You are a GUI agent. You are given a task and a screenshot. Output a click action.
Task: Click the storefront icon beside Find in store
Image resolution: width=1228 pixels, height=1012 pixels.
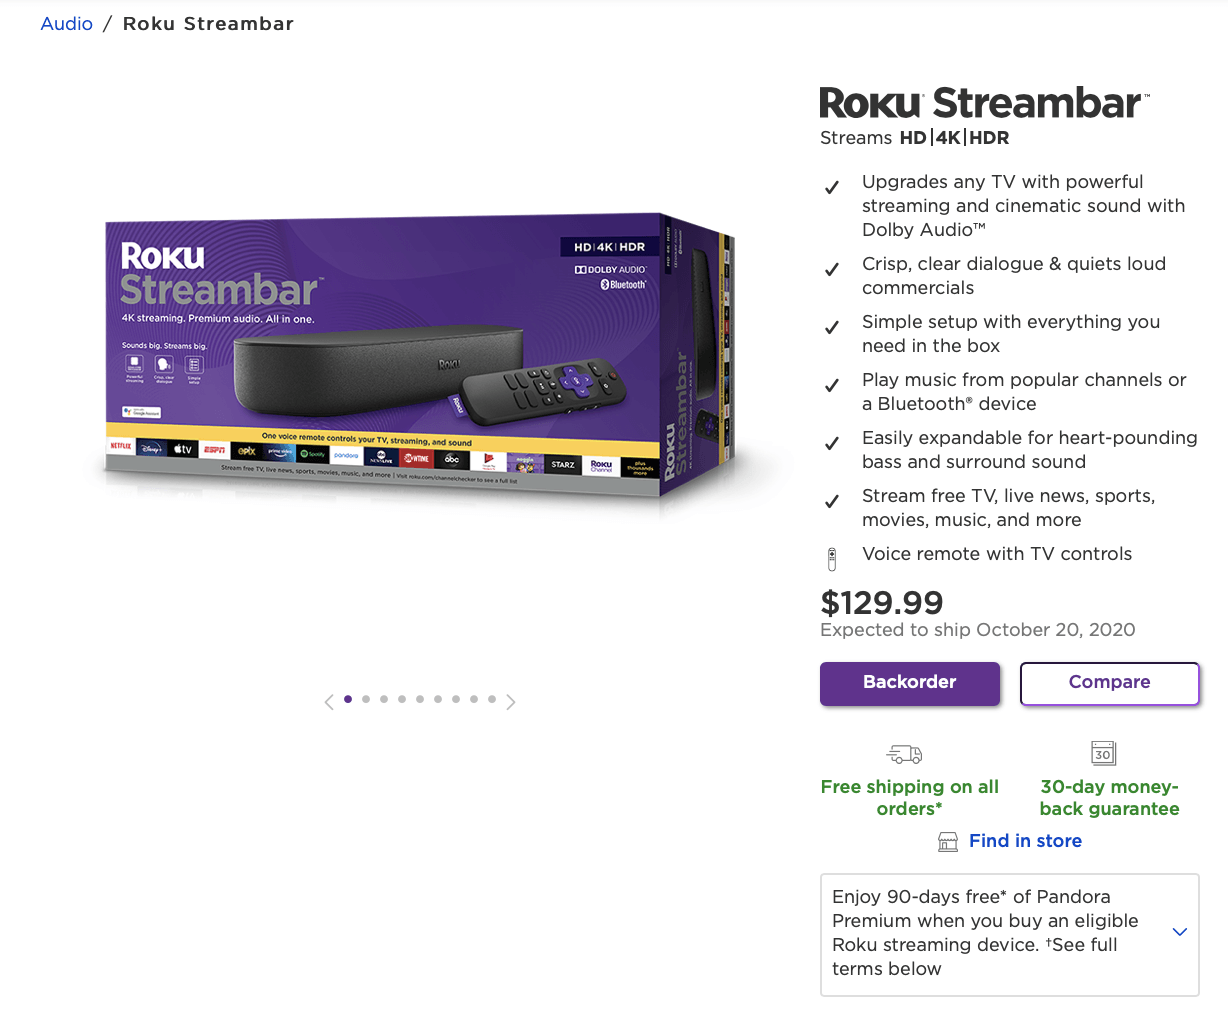click(947, 842)
